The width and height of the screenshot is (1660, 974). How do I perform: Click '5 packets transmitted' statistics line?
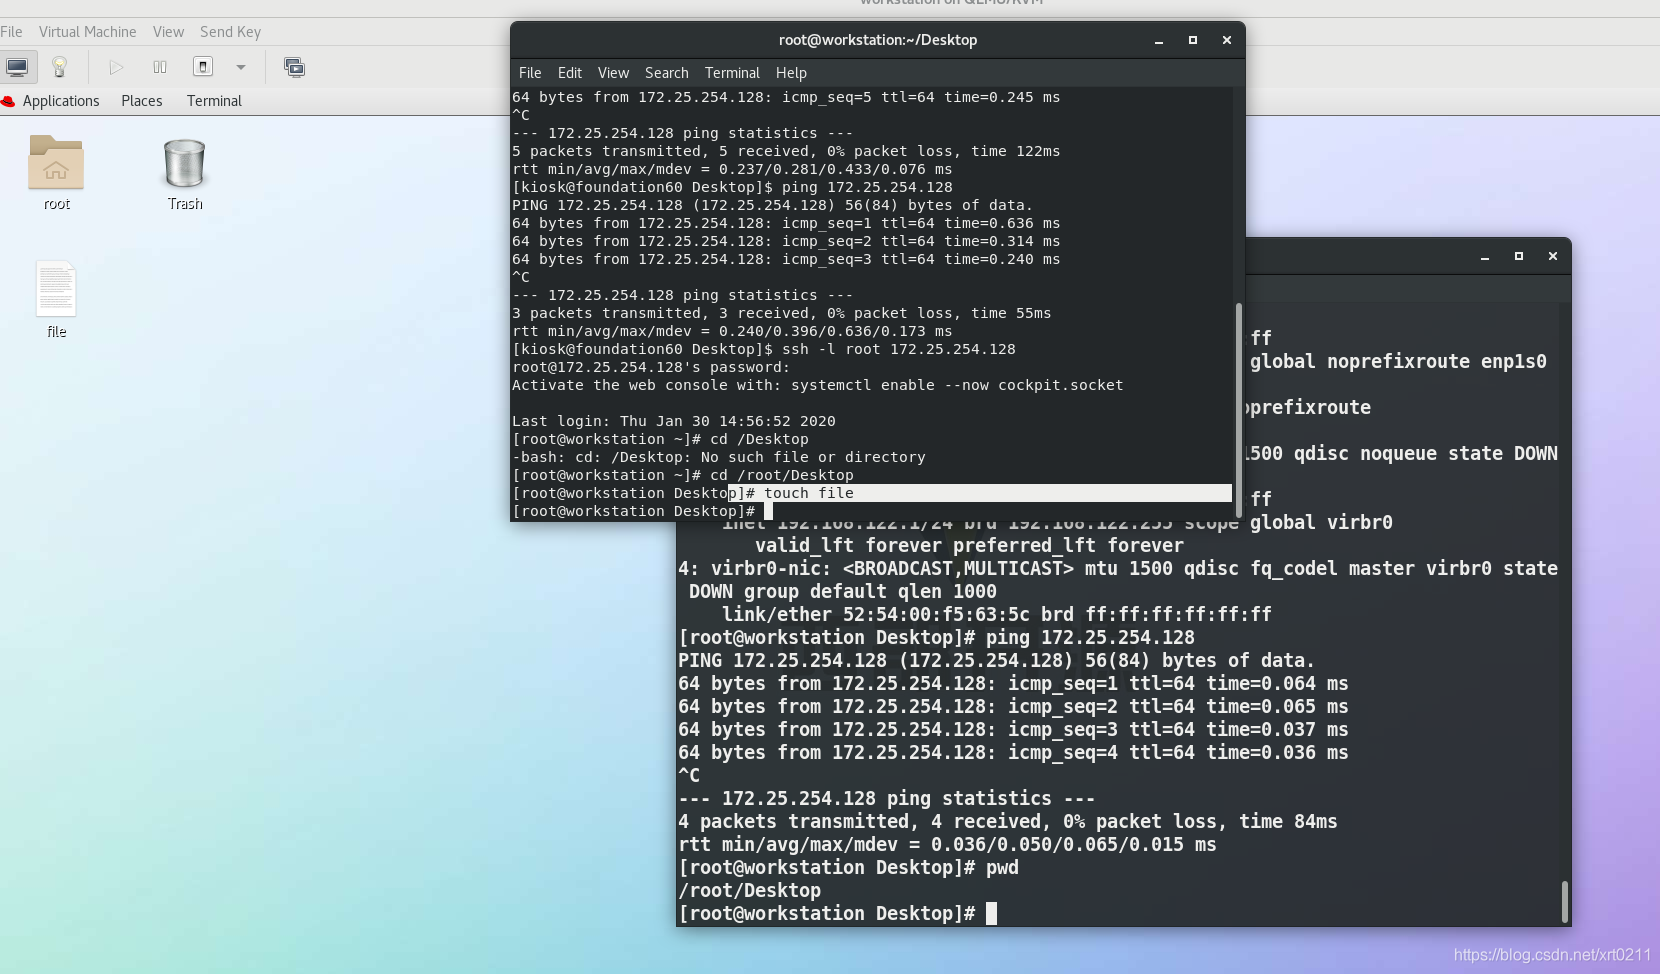[x=786, y=151]
